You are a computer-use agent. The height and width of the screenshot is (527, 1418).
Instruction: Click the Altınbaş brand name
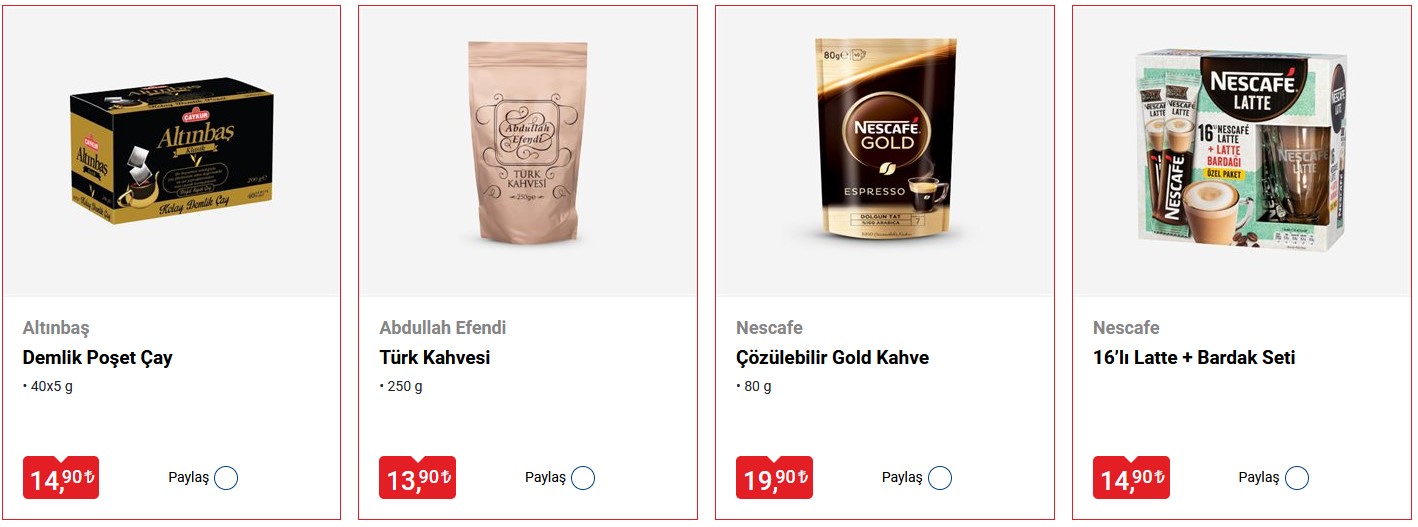click(56, 328)
